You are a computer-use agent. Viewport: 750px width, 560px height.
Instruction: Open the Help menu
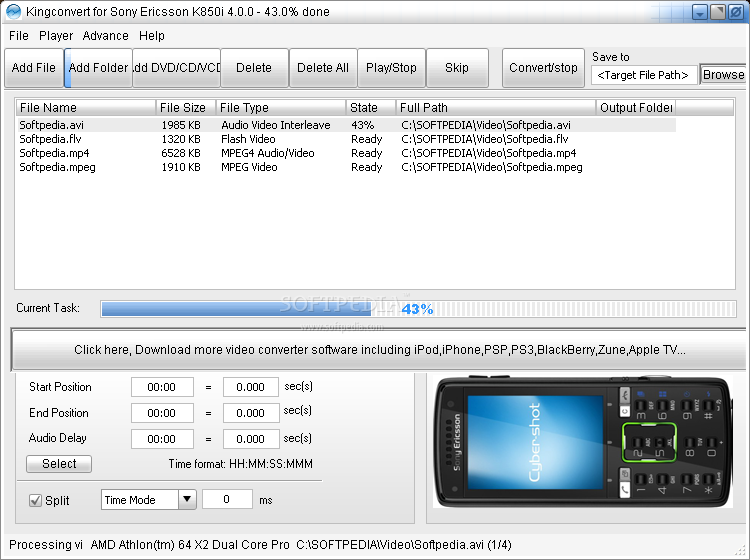pos(152,36)
